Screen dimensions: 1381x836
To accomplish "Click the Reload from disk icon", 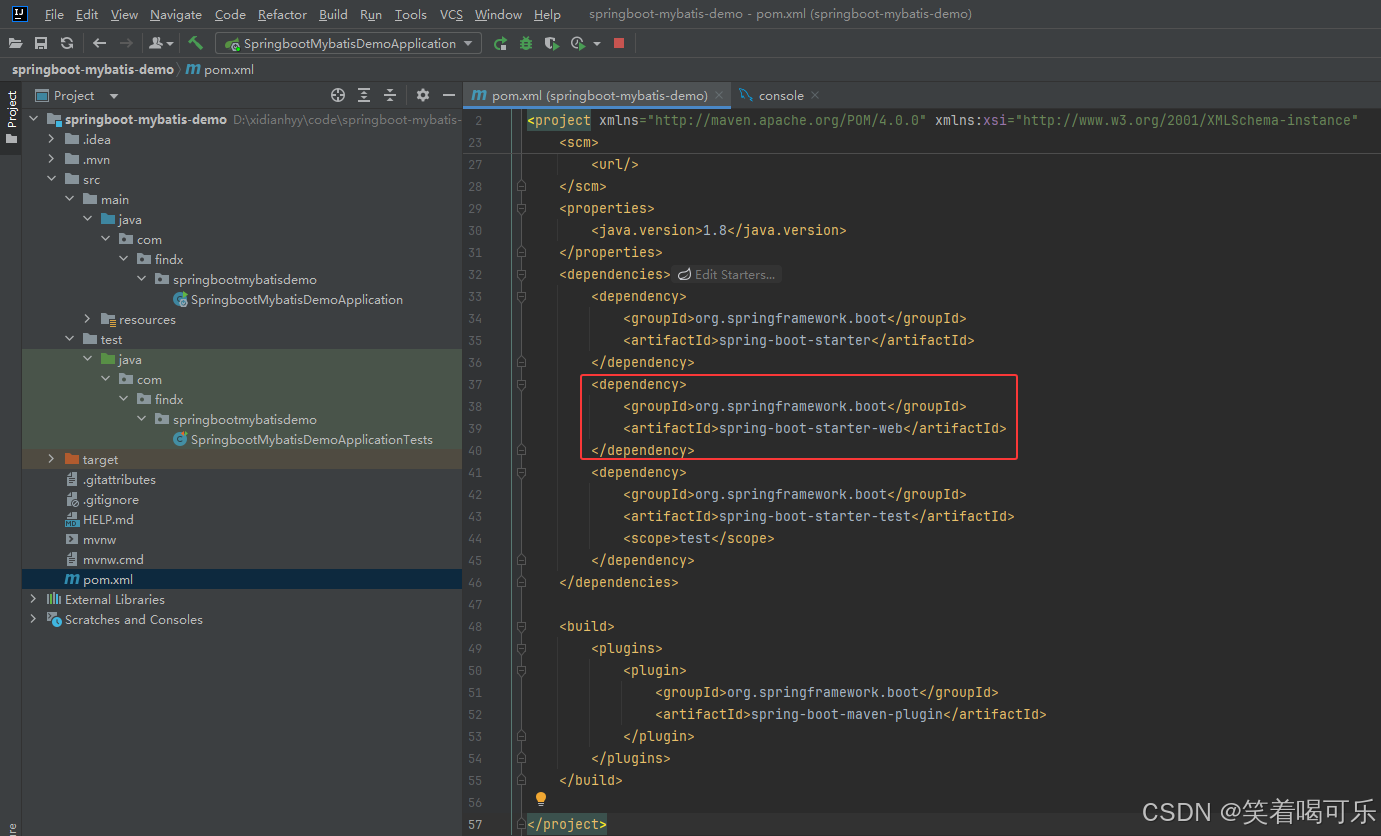I will coord(67,43).
